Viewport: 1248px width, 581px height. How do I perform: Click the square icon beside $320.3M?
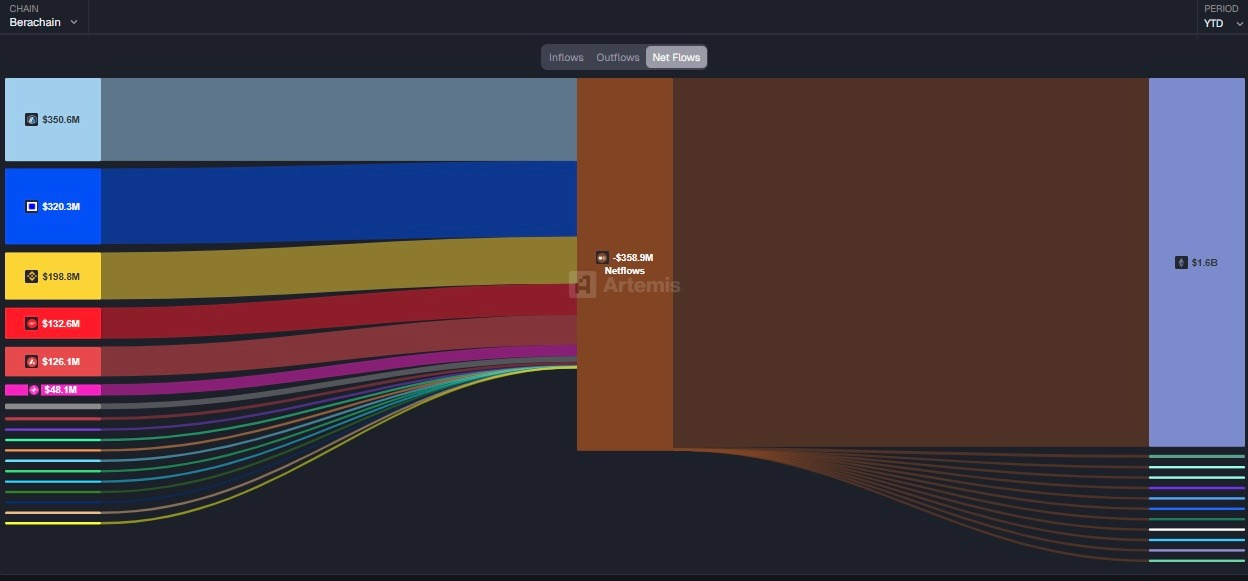31,207
